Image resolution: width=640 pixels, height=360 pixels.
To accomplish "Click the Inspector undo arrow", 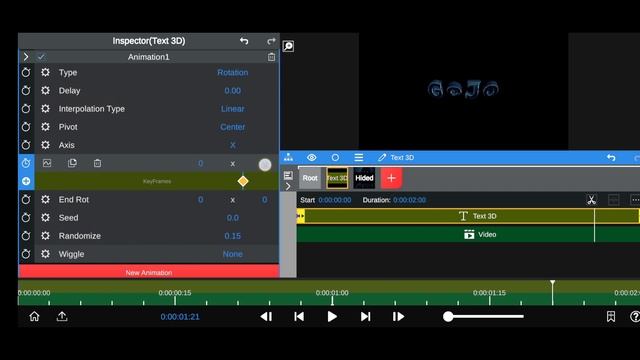I will click(244, 41).
